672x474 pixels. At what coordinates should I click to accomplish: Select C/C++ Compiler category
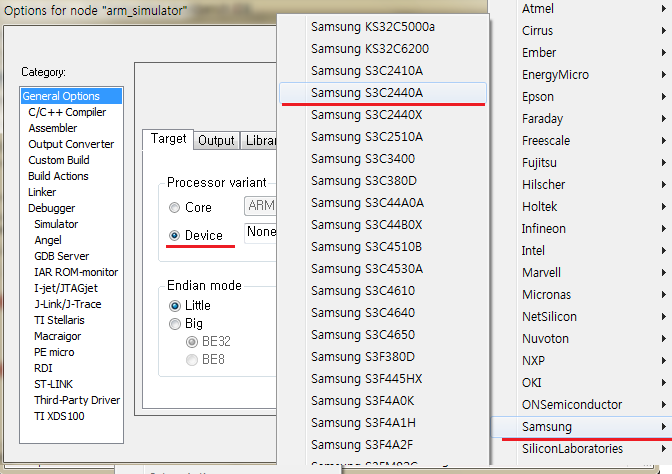pos(67,112)
